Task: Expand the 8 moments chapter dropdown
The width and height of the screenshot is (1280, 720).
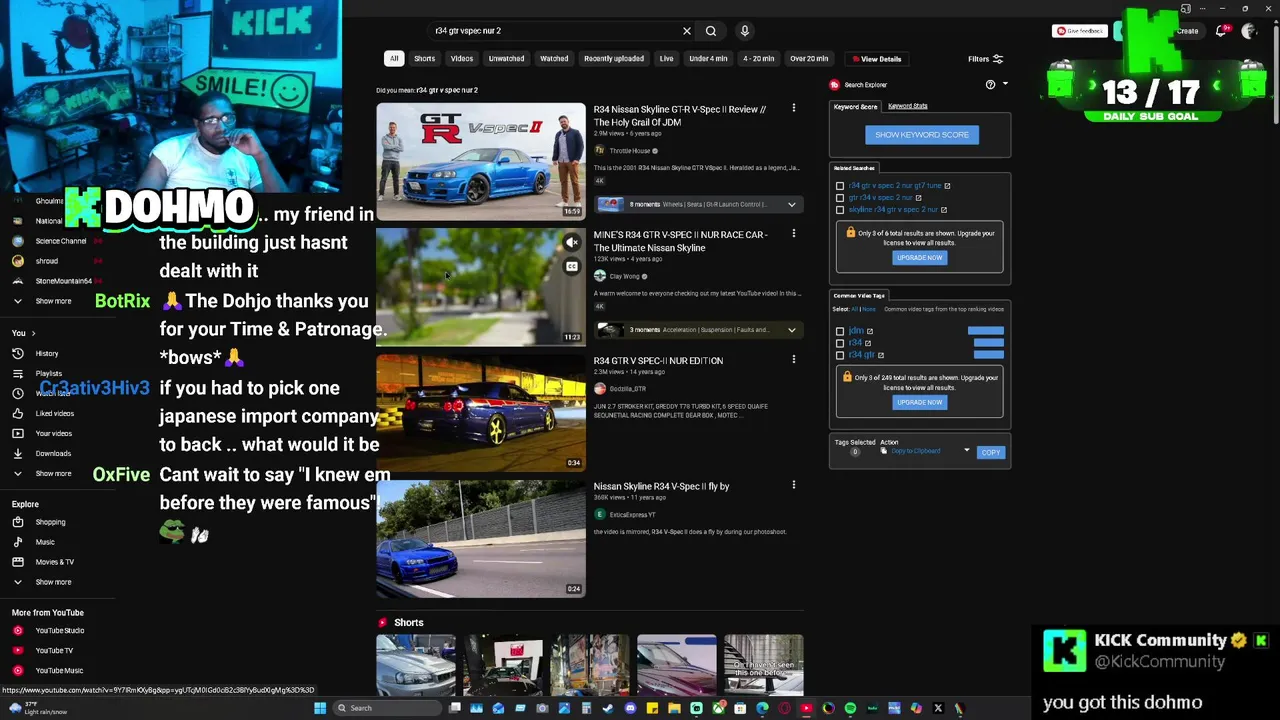Action: point(791,204)
